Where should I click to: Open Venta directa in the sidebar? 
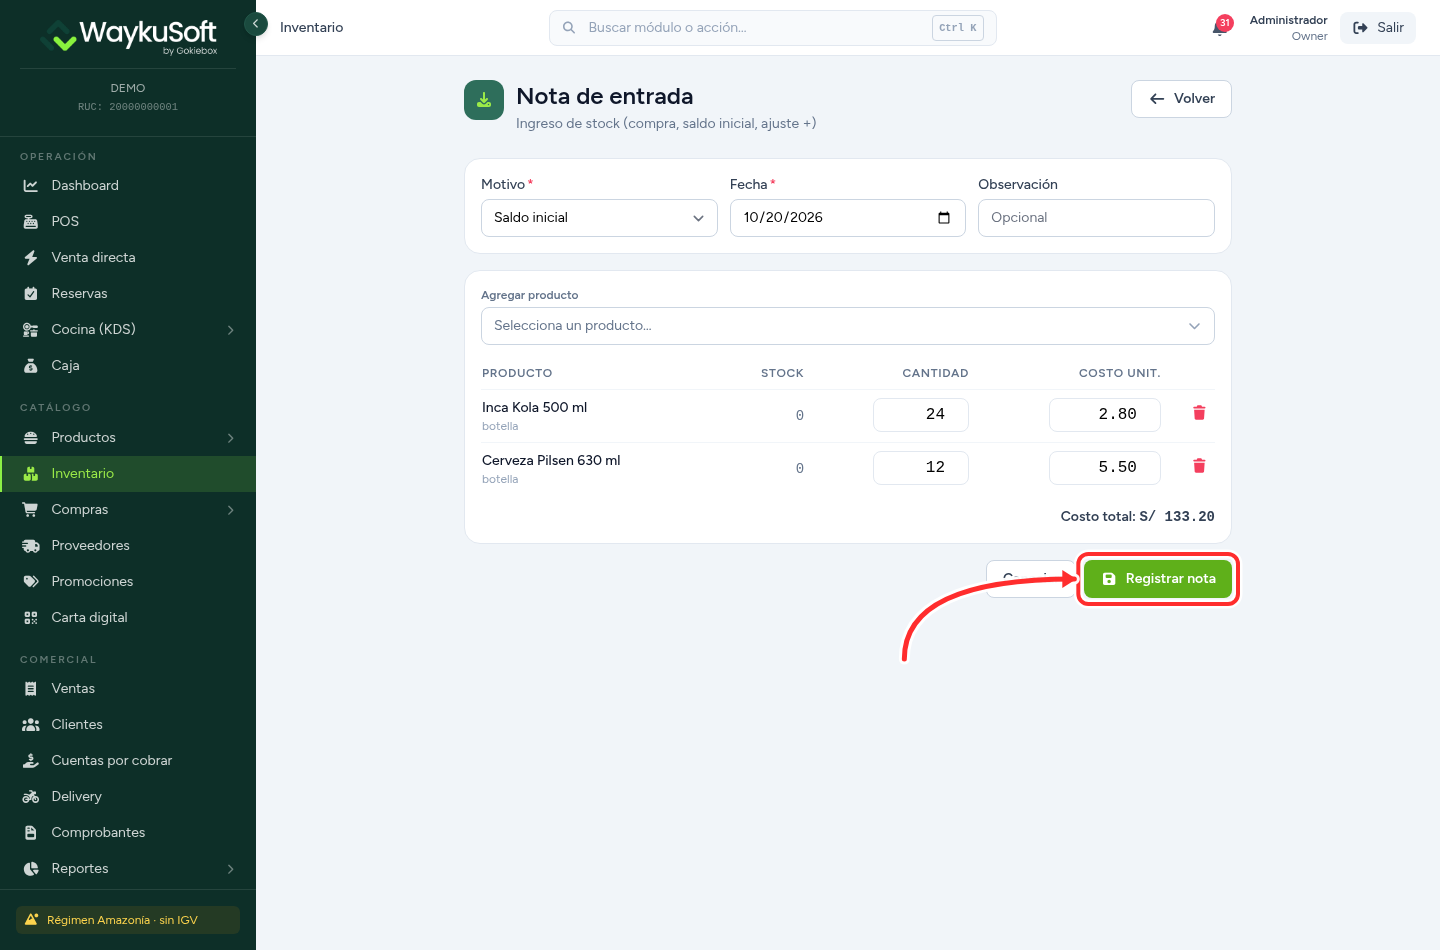click(128, 257)
